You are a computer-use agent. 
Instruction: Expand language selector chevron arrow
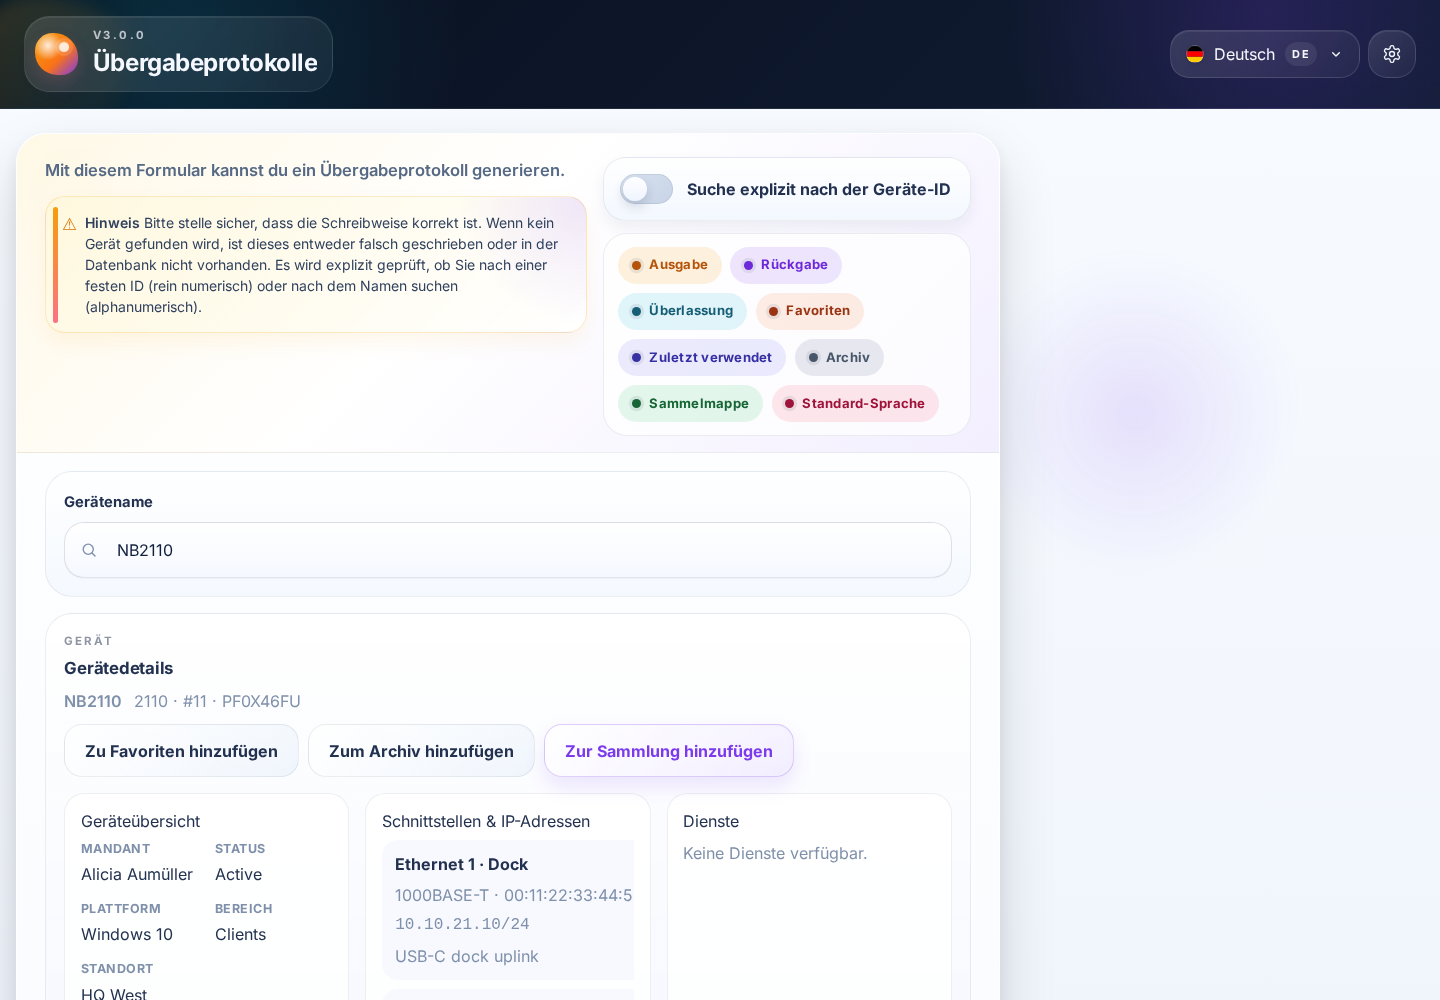tap(1336, 54)
